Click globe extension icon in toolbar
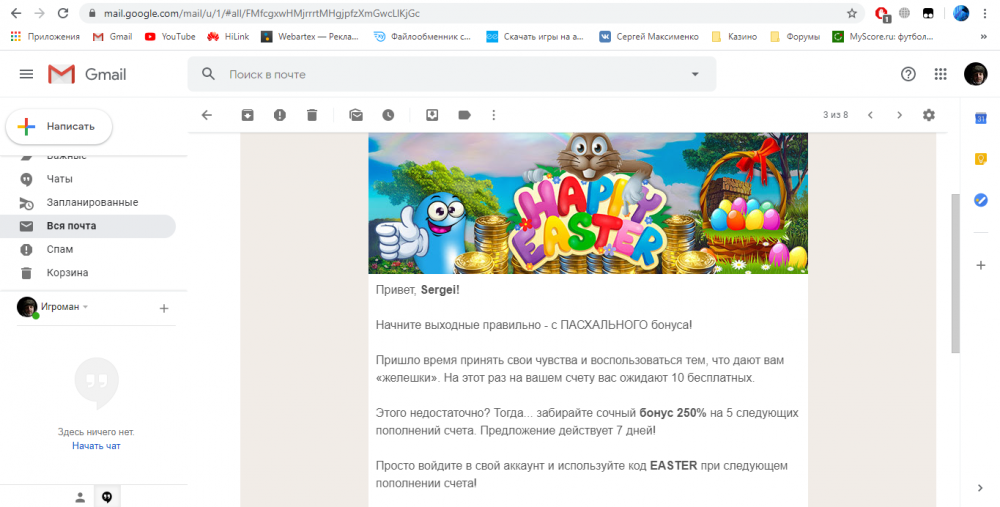Viewport: 1000px width, 507px height. tap(904, 13)
